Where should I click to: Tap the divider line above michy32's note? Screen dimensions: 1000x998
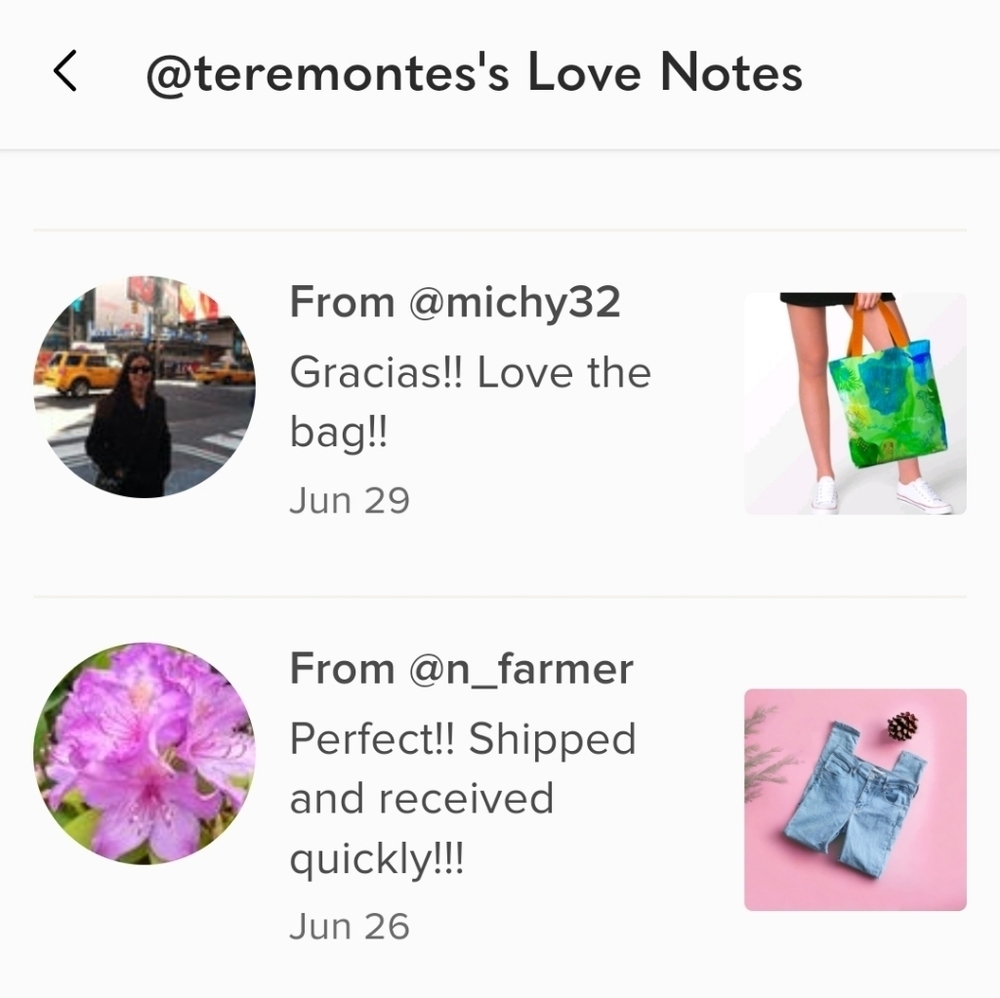[500, 230]
